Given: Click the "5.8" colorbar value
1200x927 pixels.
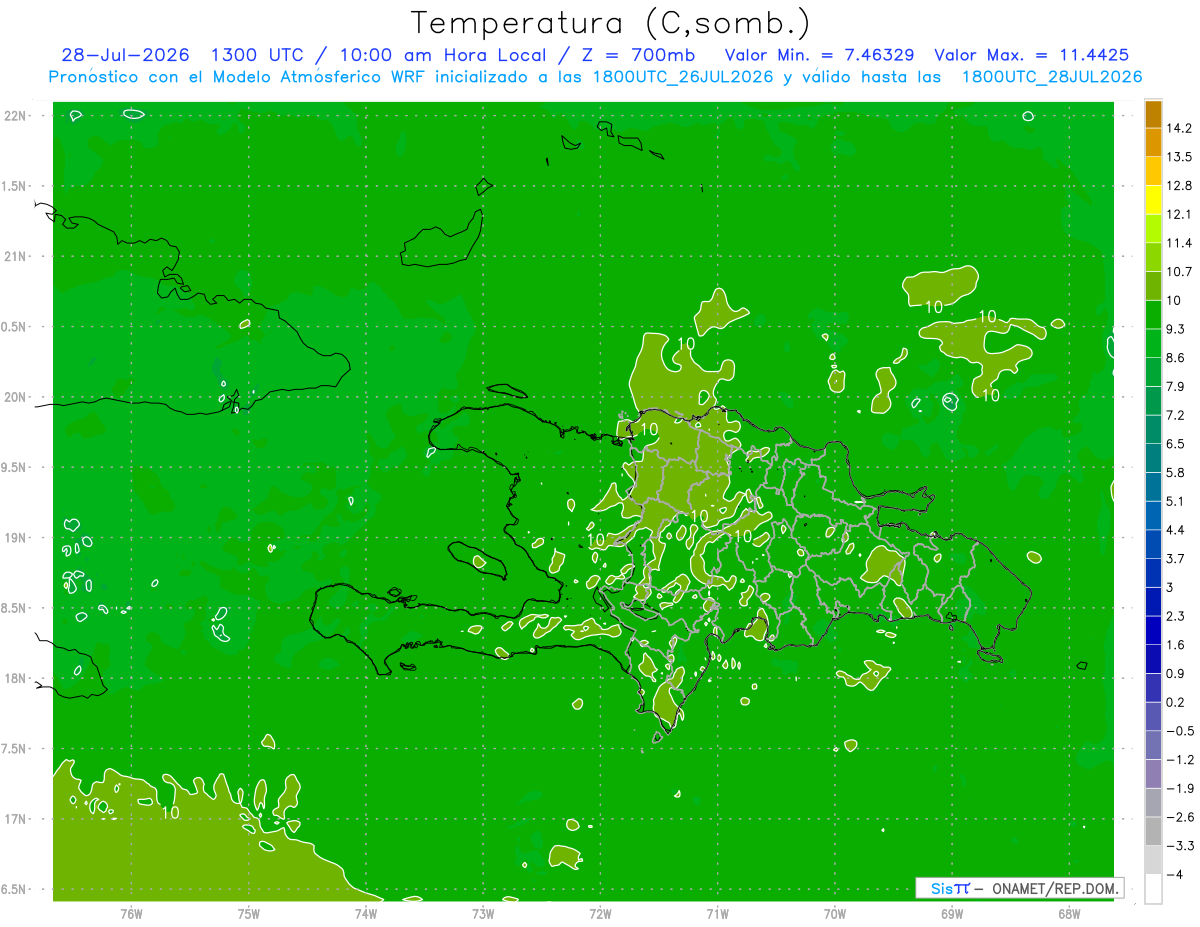Looking at the screenshot, I should coord(1176,472).
